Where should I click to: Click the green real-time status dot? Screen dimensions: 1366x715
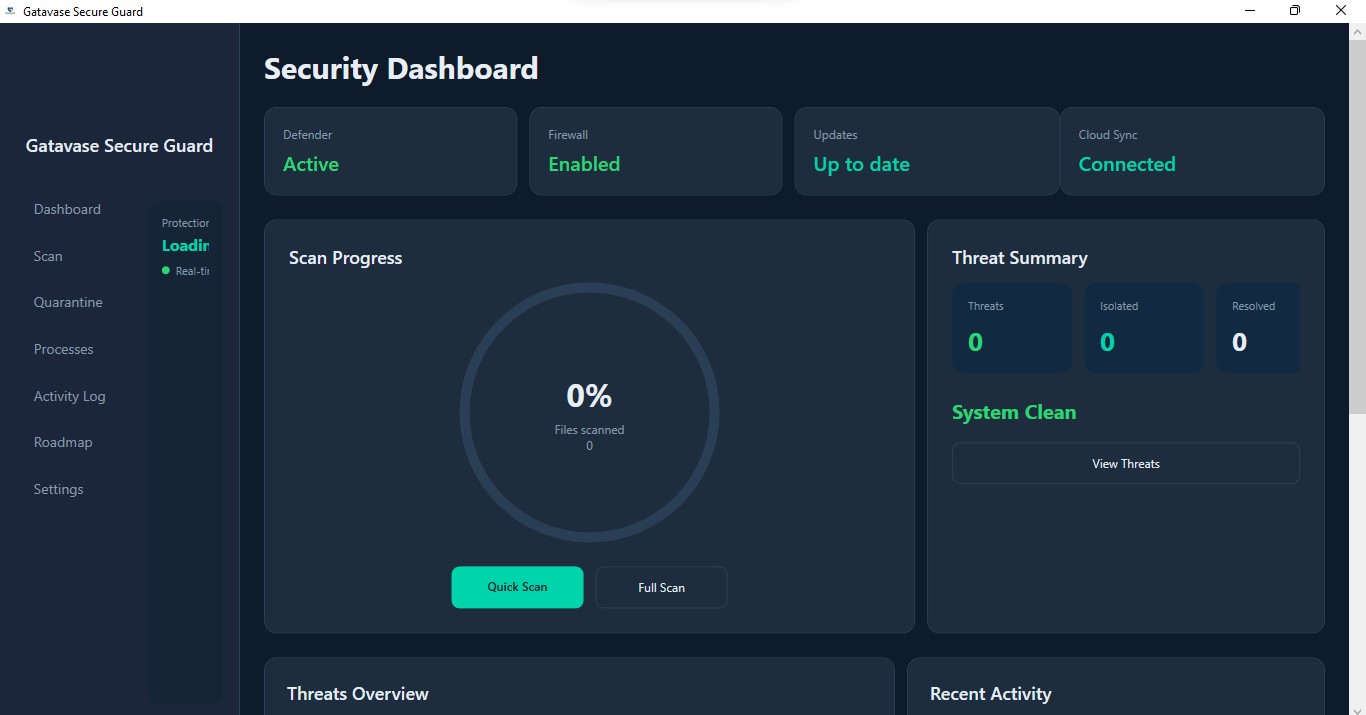point(166,271)
